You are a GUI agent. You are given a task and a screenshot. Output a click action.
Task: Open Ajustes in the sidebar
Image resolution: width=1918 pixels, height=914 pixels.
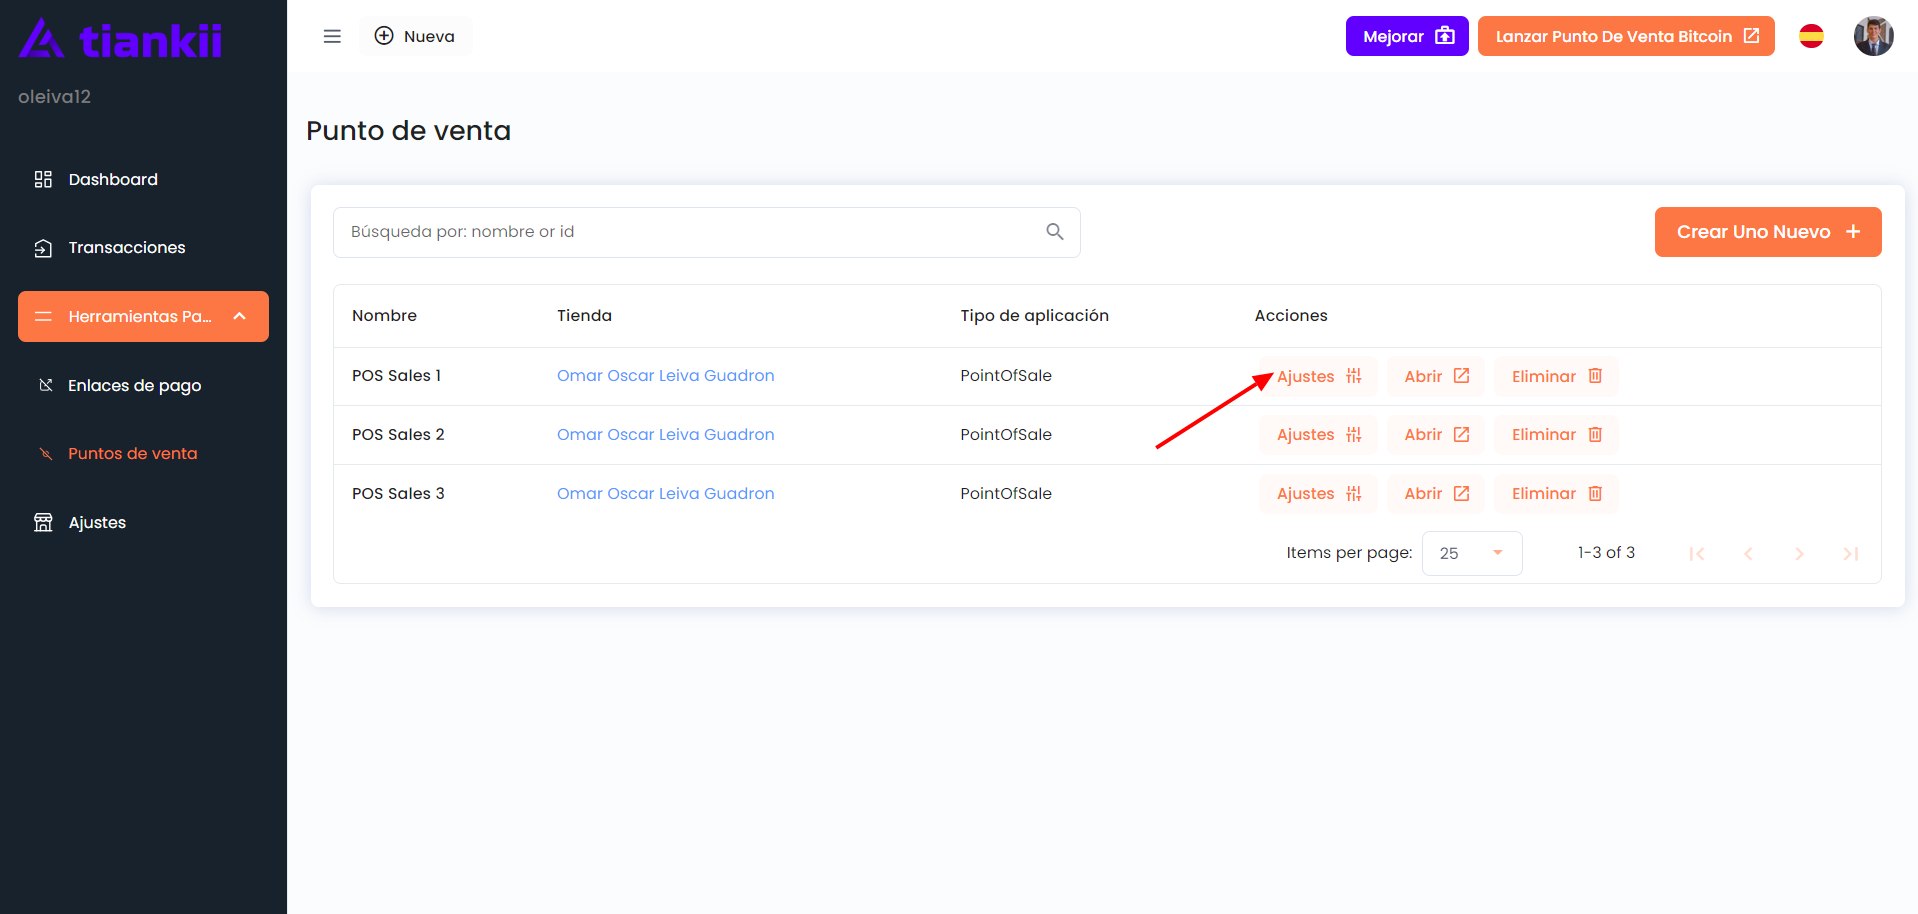pyautogui.click(x=143, y=522)
